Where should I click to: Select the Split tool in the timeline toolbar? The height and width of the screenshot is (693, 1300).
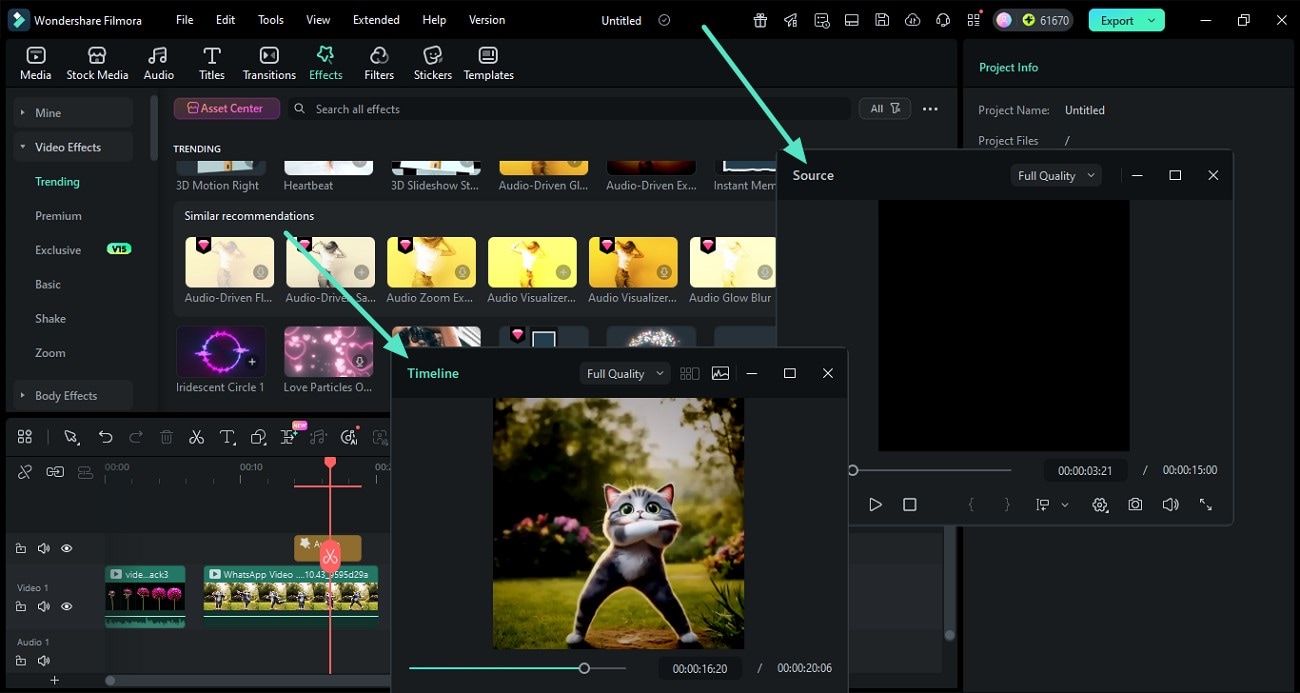(197, 437)
